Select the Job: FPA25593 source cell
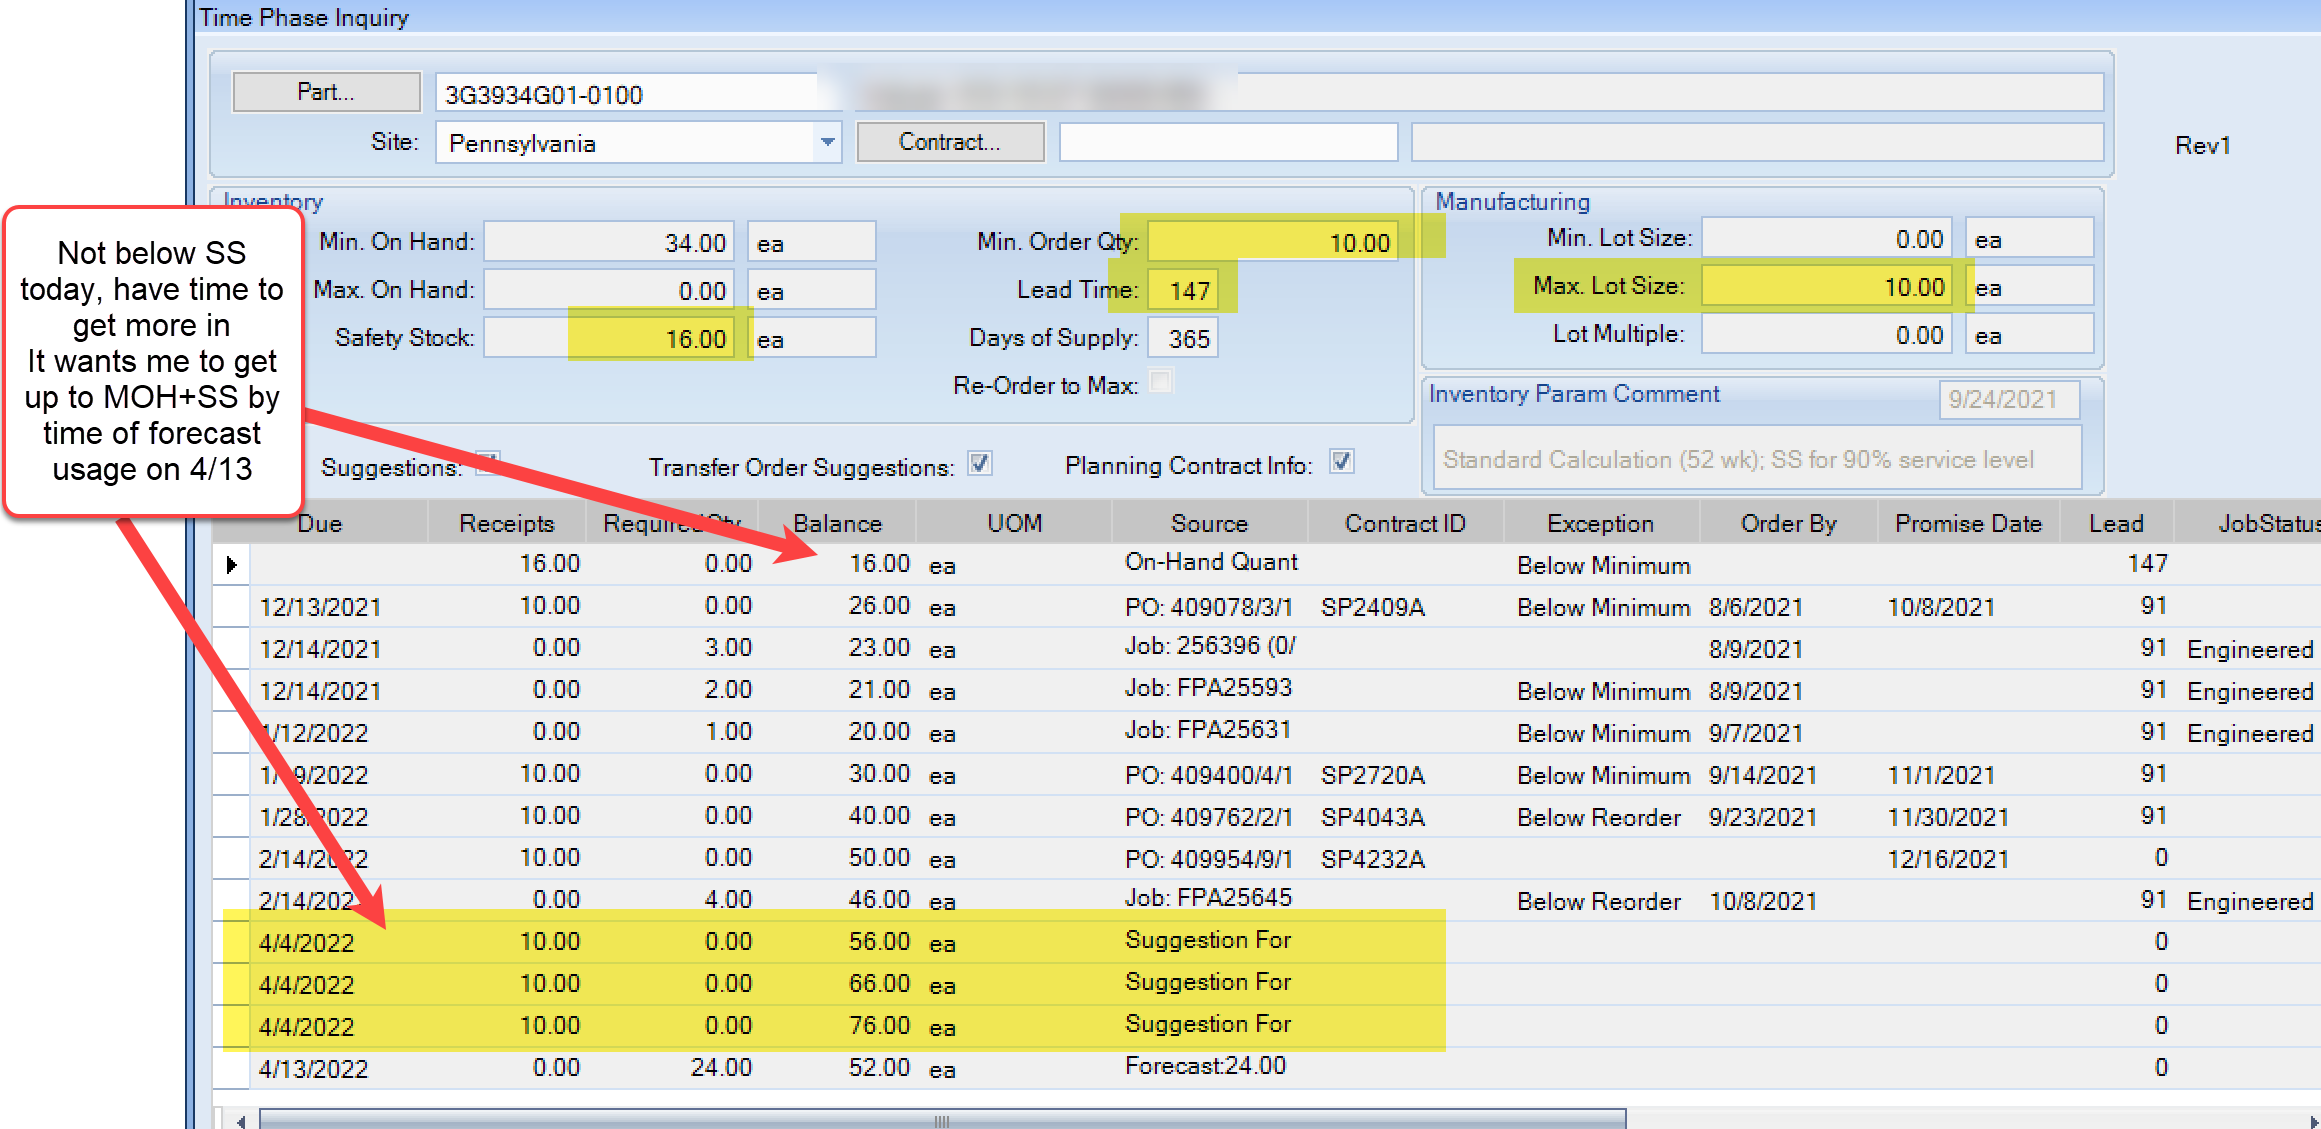 click(x=1209, y=689)
